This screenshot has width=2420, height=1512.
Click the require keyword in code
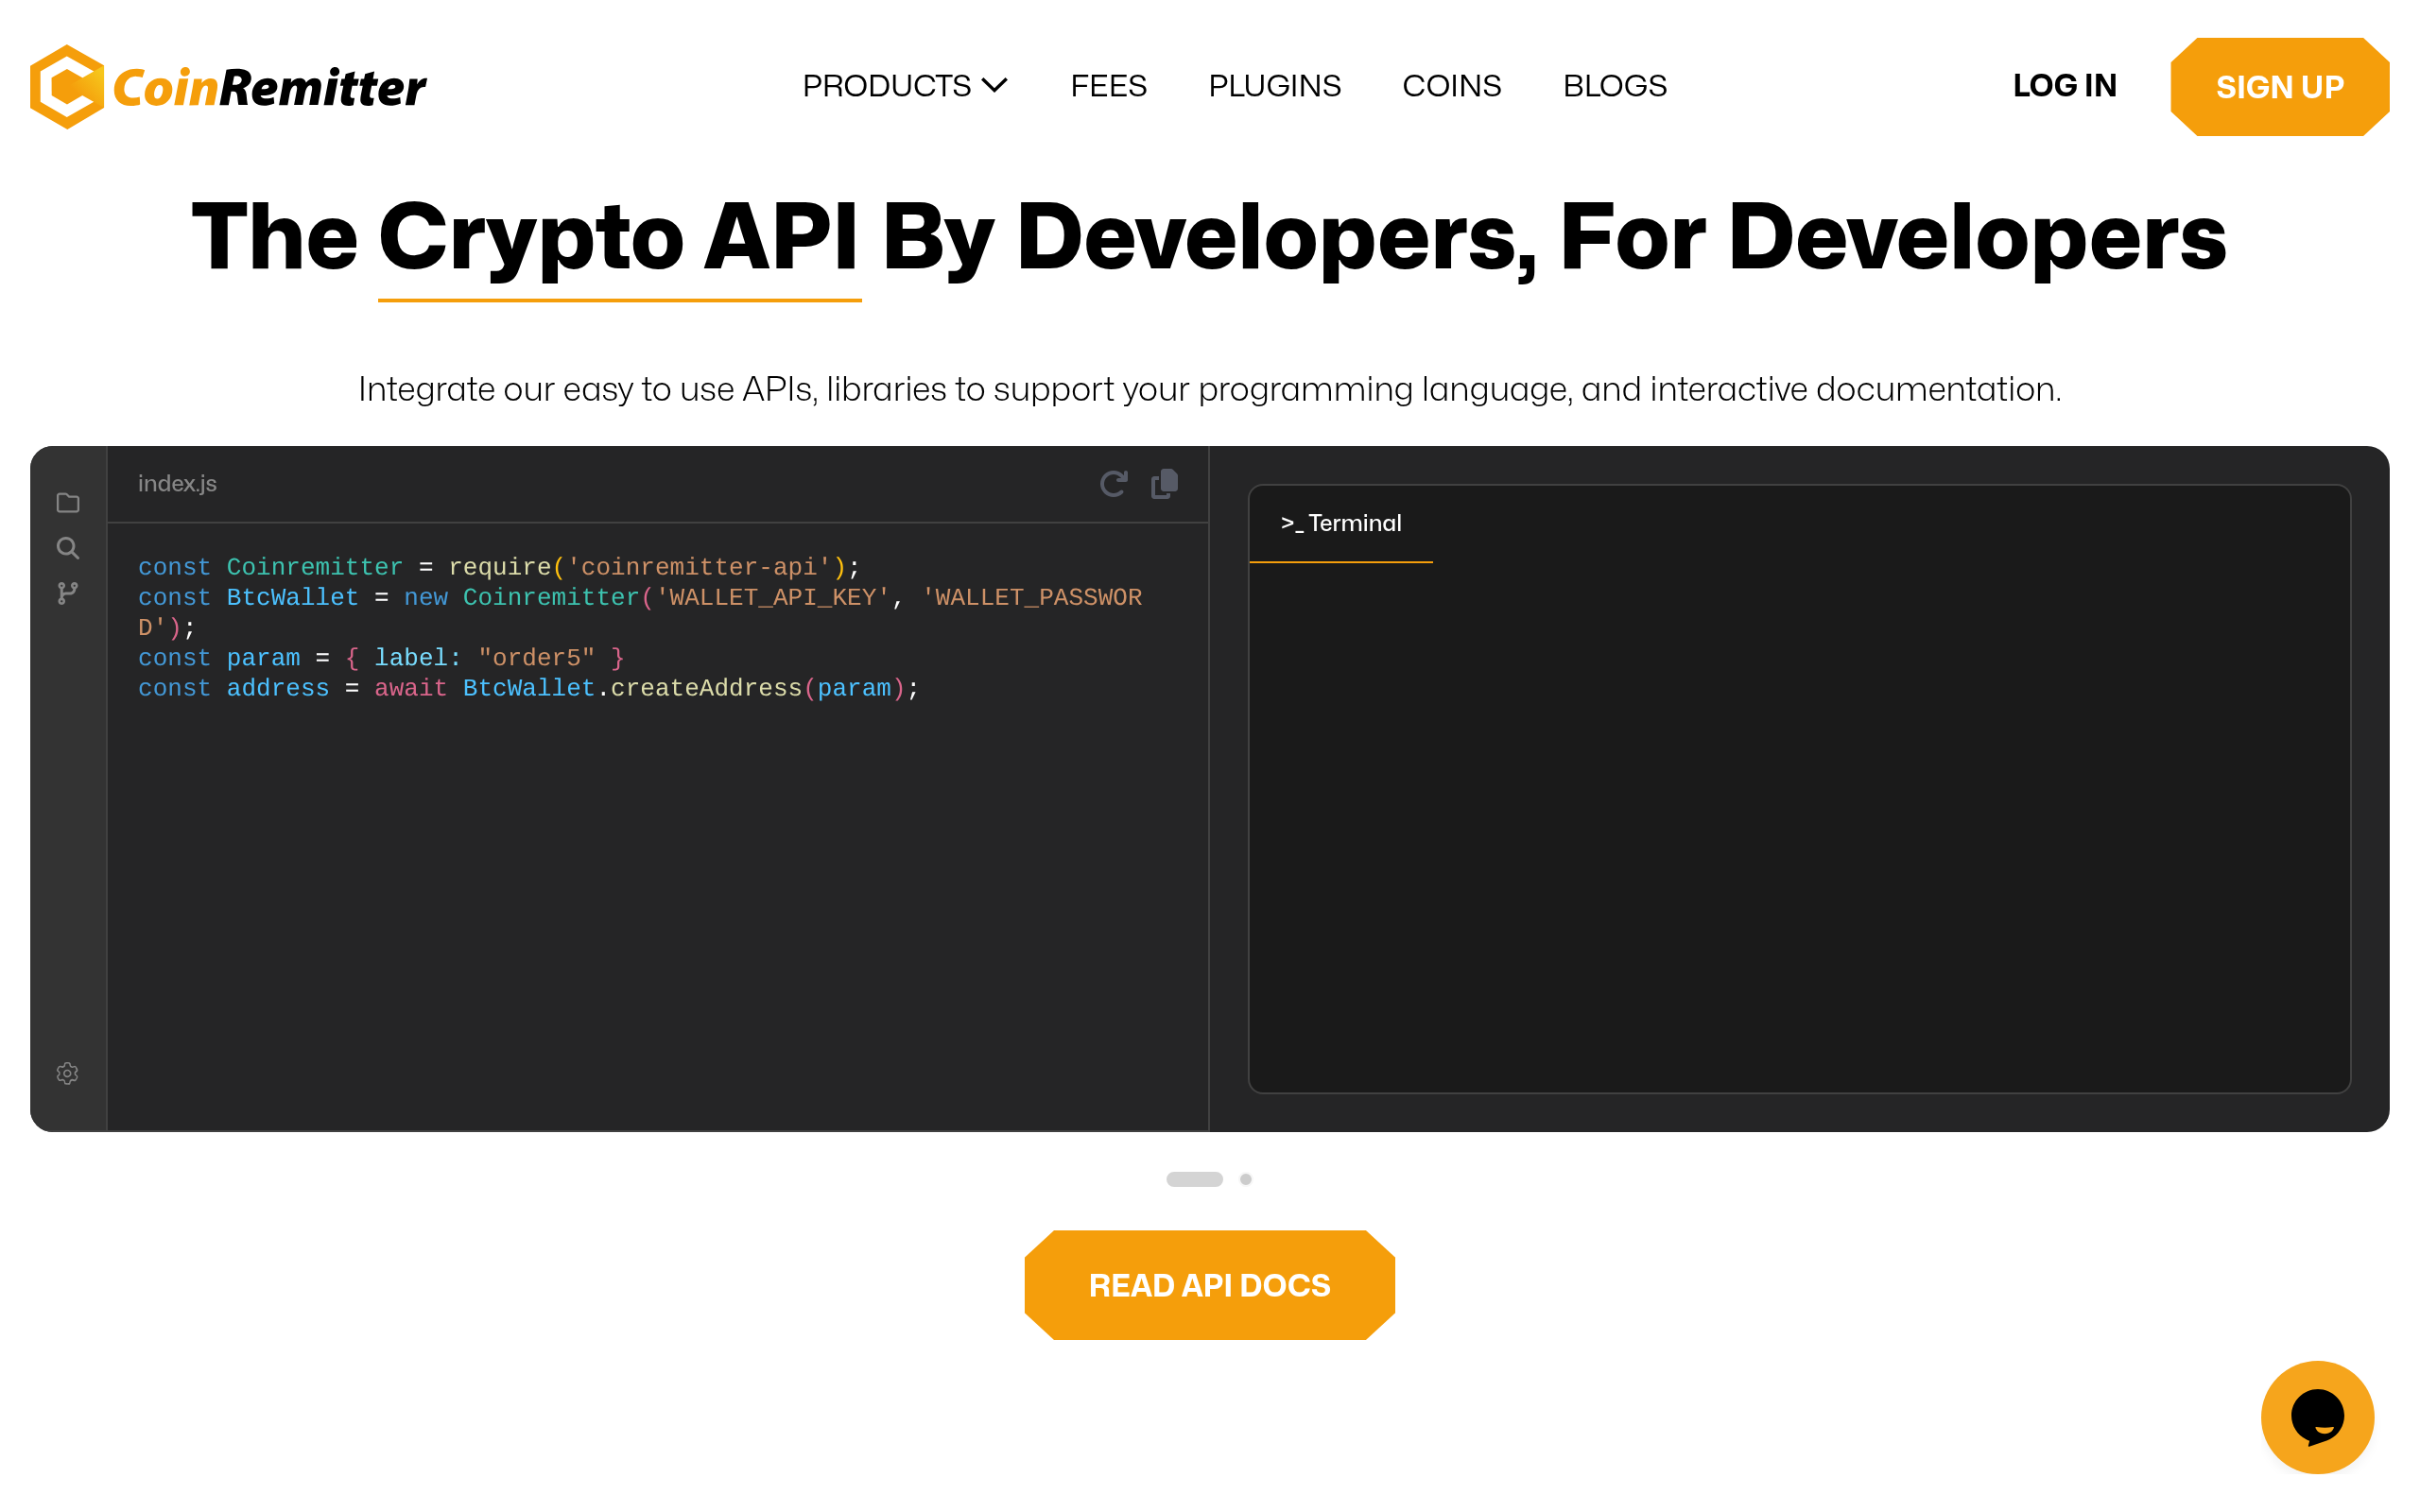(500, 567)
